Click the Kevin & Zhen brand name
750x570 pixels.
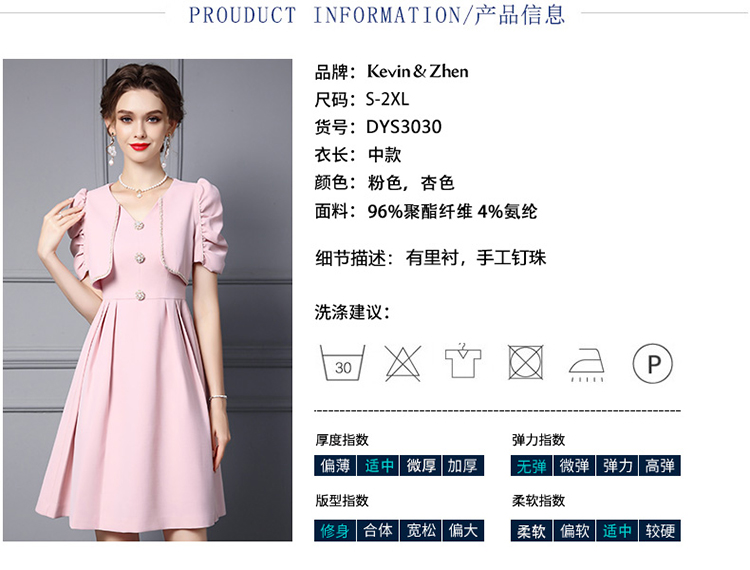(418, 71)
